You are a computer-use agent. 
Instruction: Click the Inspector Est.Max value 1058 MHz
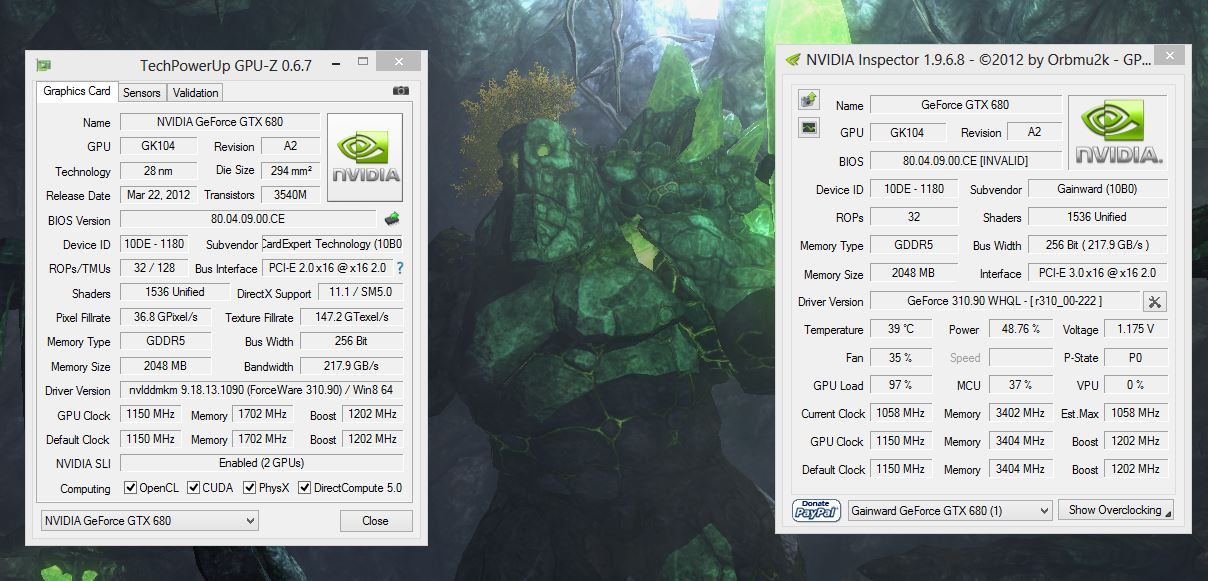click(x=1136, y=413)
